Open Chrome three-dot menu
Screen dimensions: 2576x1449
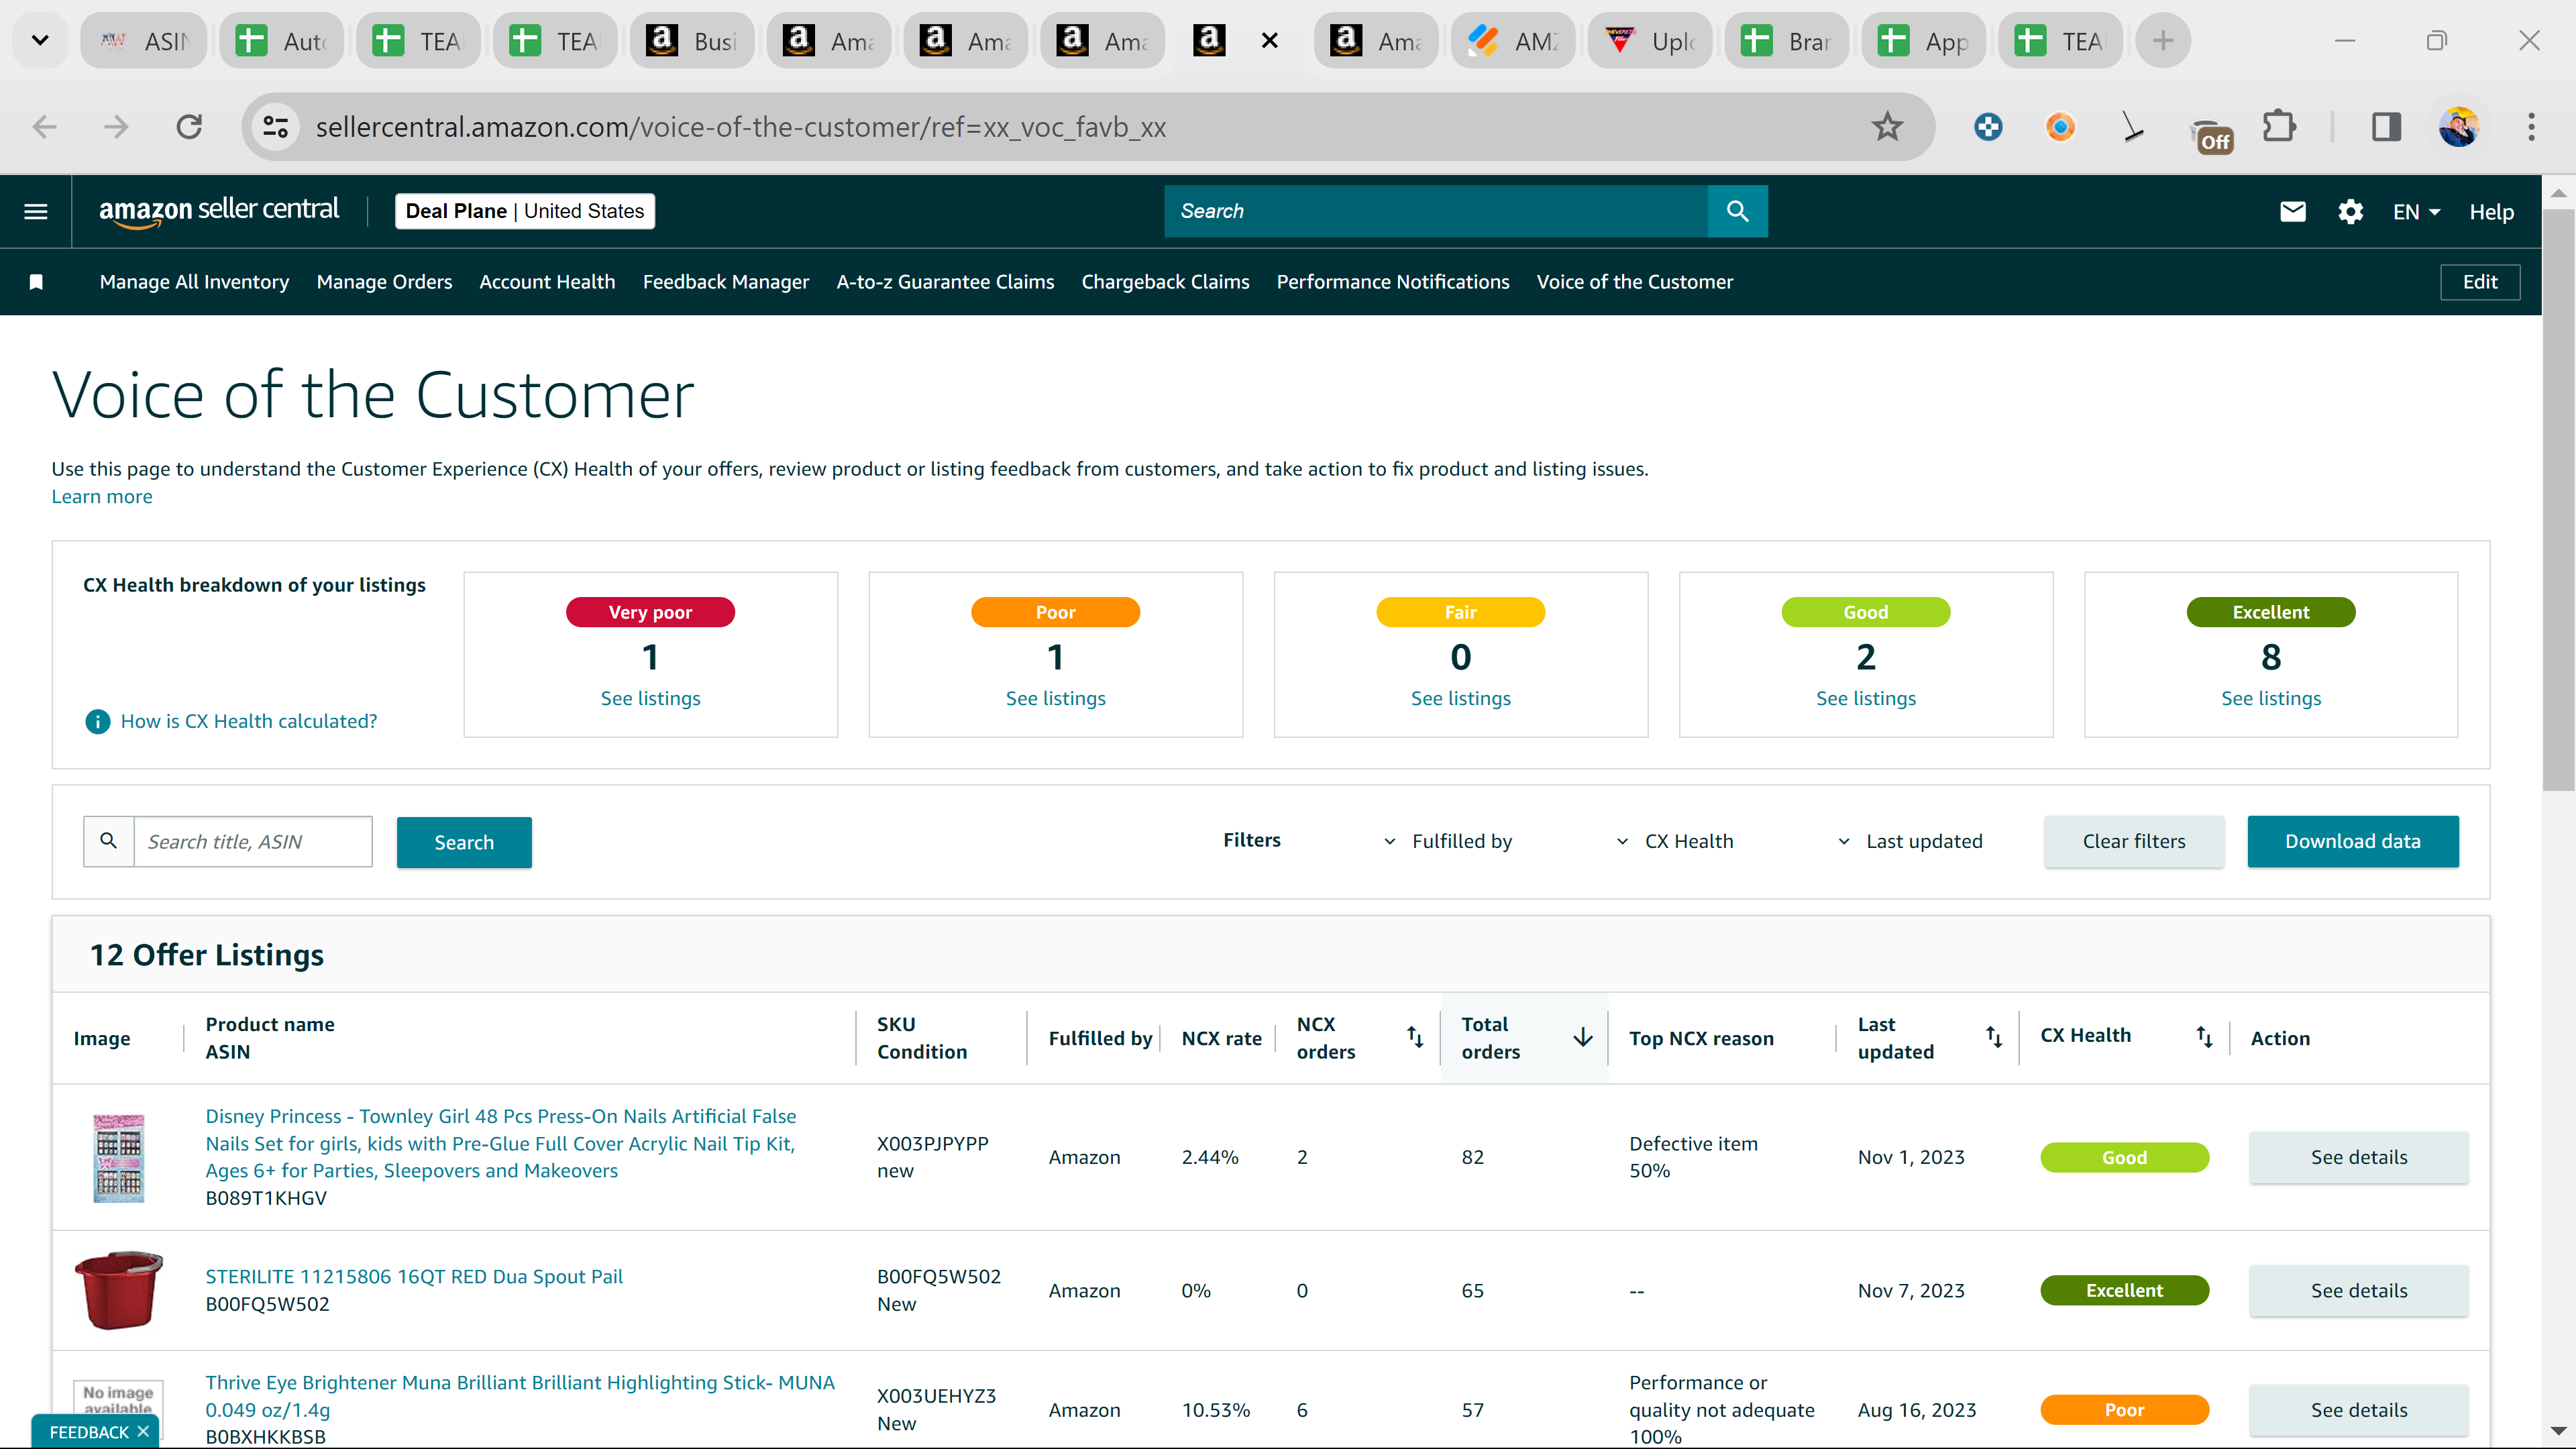[x=2531, y=127]
